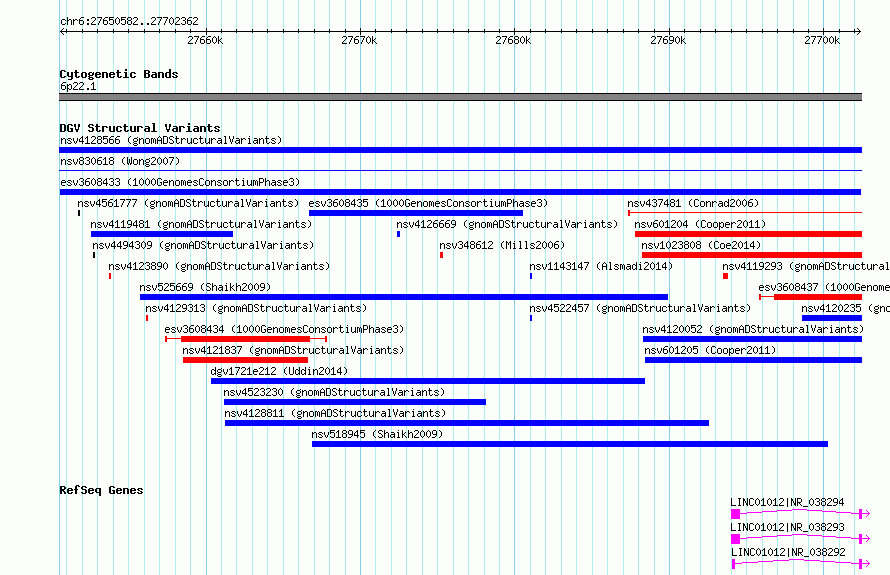Select the nsv4120235 variant label
This screenshot has height=575, width=890.
tap(846, 308)
